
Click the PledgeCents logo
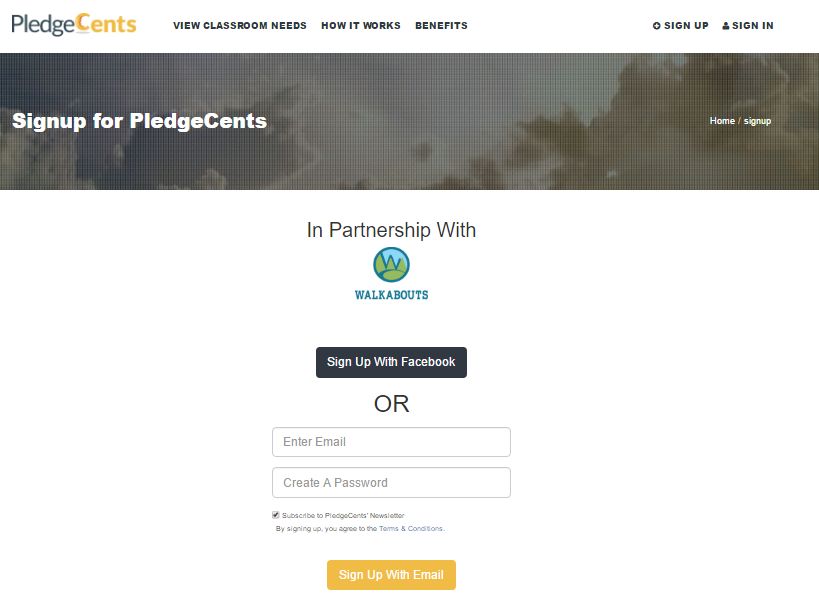pyautogui.click(x=74, y=25)
